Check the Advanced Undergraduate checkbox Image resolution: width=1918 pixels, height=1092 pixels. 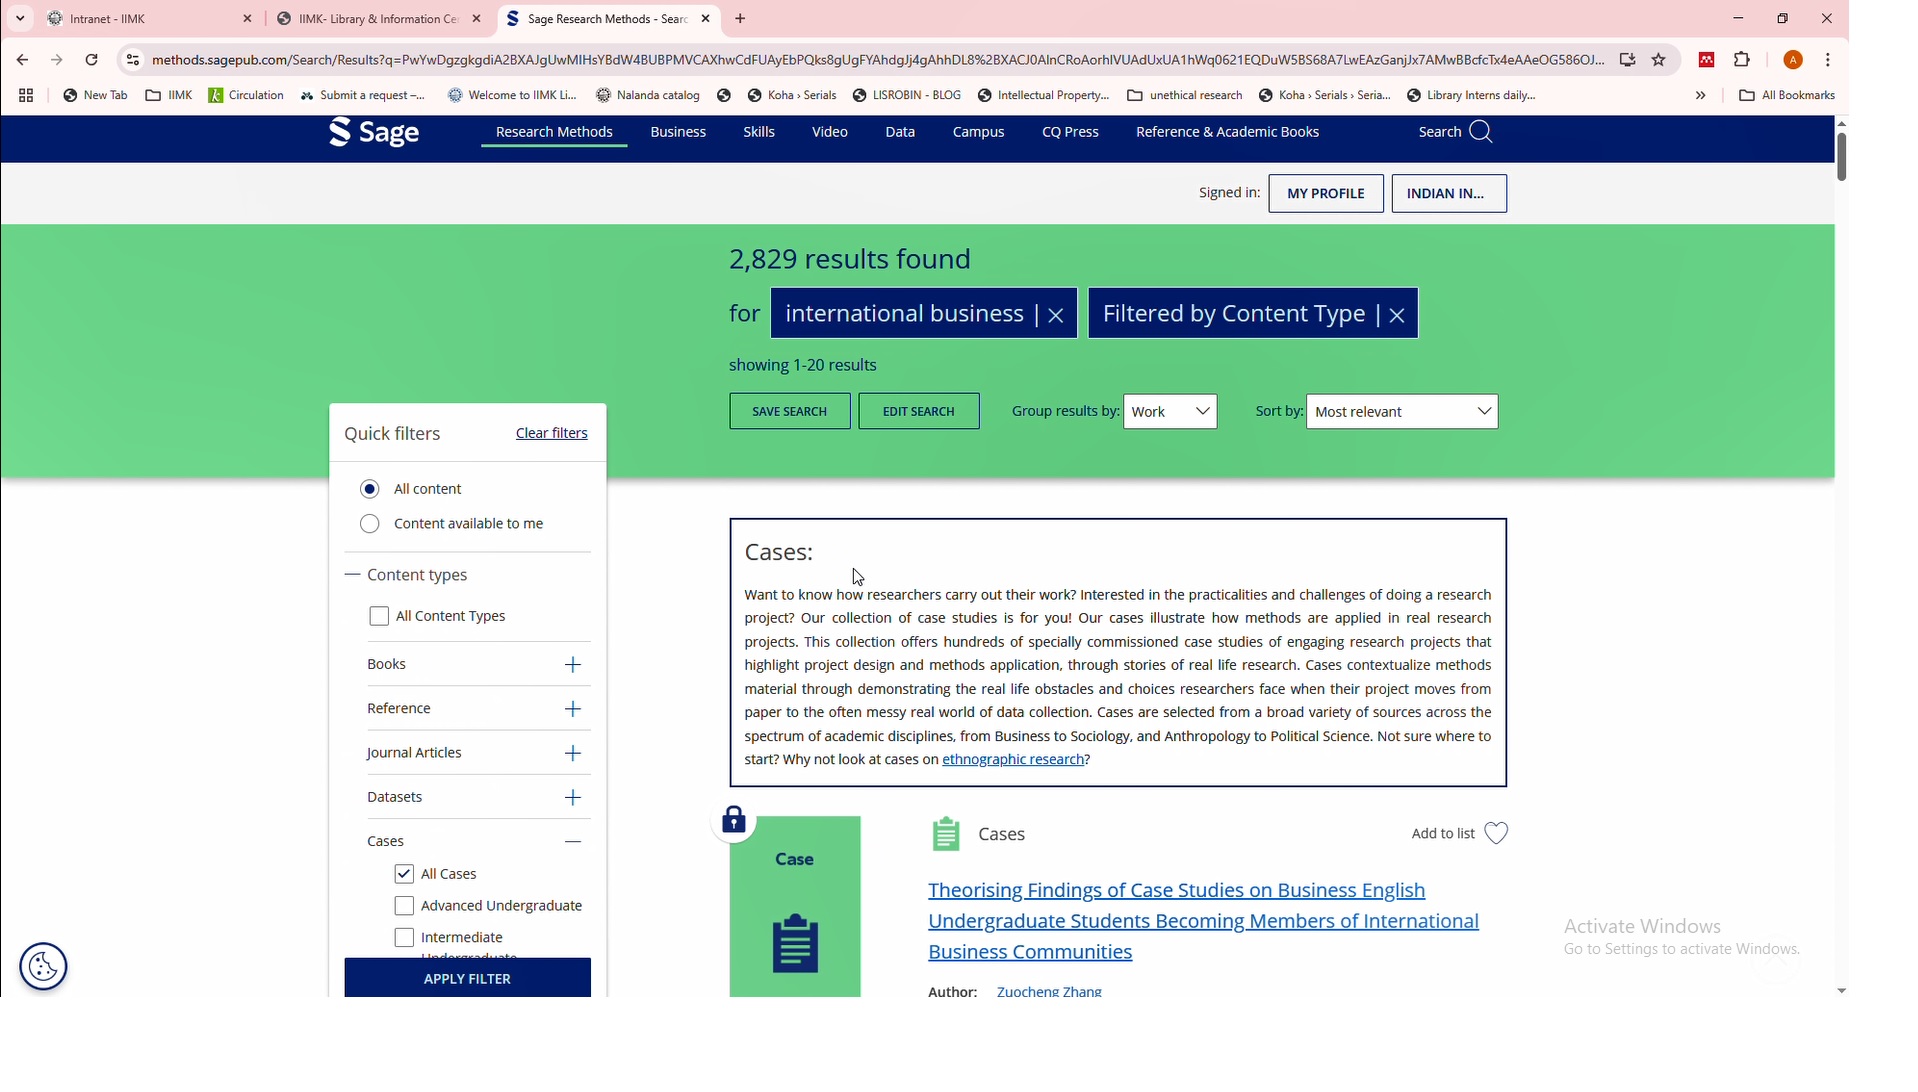pos(404,906)
